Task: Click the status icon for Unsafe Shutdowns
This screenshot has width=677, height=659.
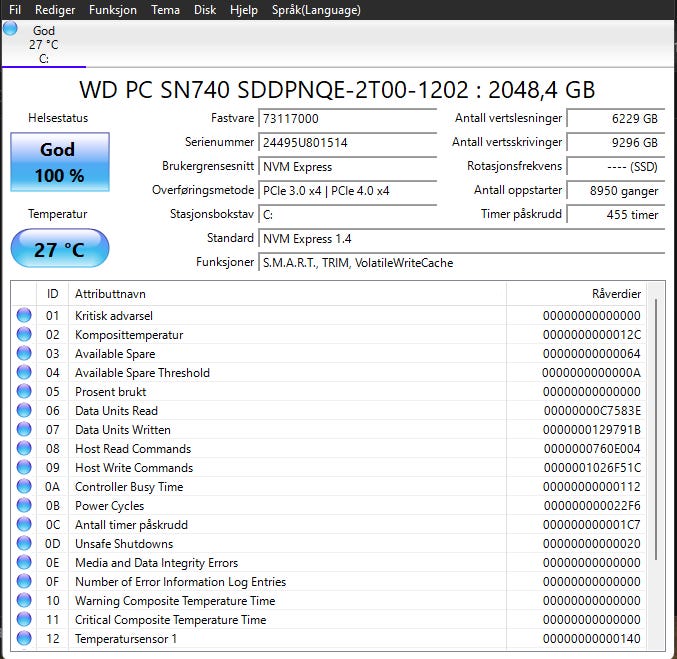Action: [24, 544]
